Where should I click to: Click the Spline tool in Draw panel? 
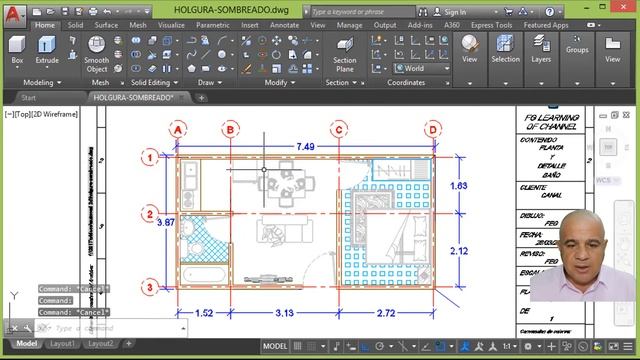(x=191, y=54)
